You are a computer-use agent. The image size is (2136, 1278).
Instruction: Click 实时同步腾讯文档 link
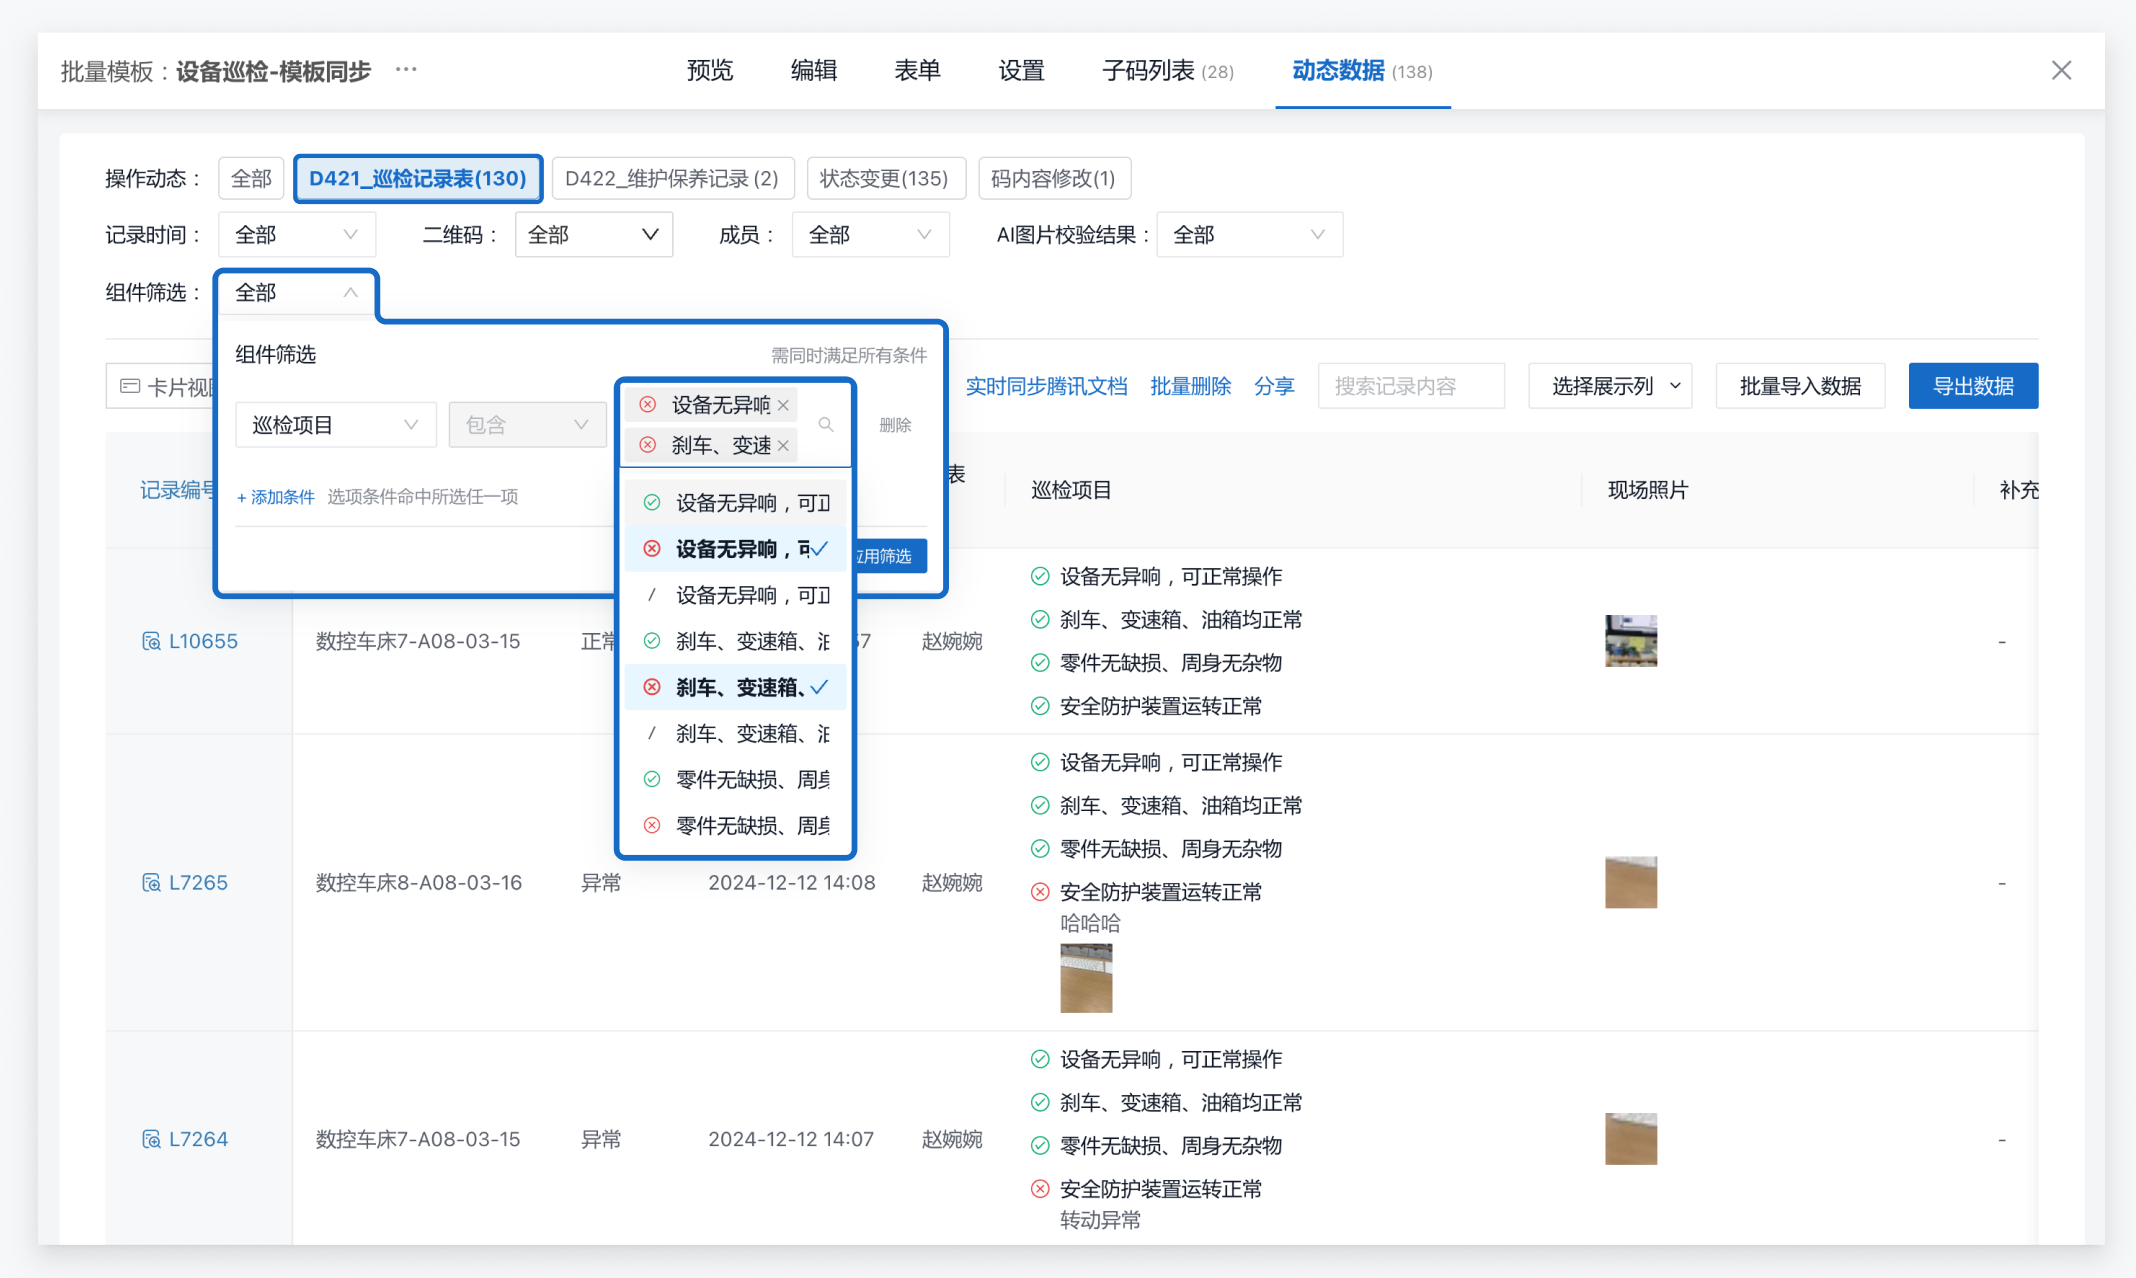pyautogui.click(x=1046, y=386)
